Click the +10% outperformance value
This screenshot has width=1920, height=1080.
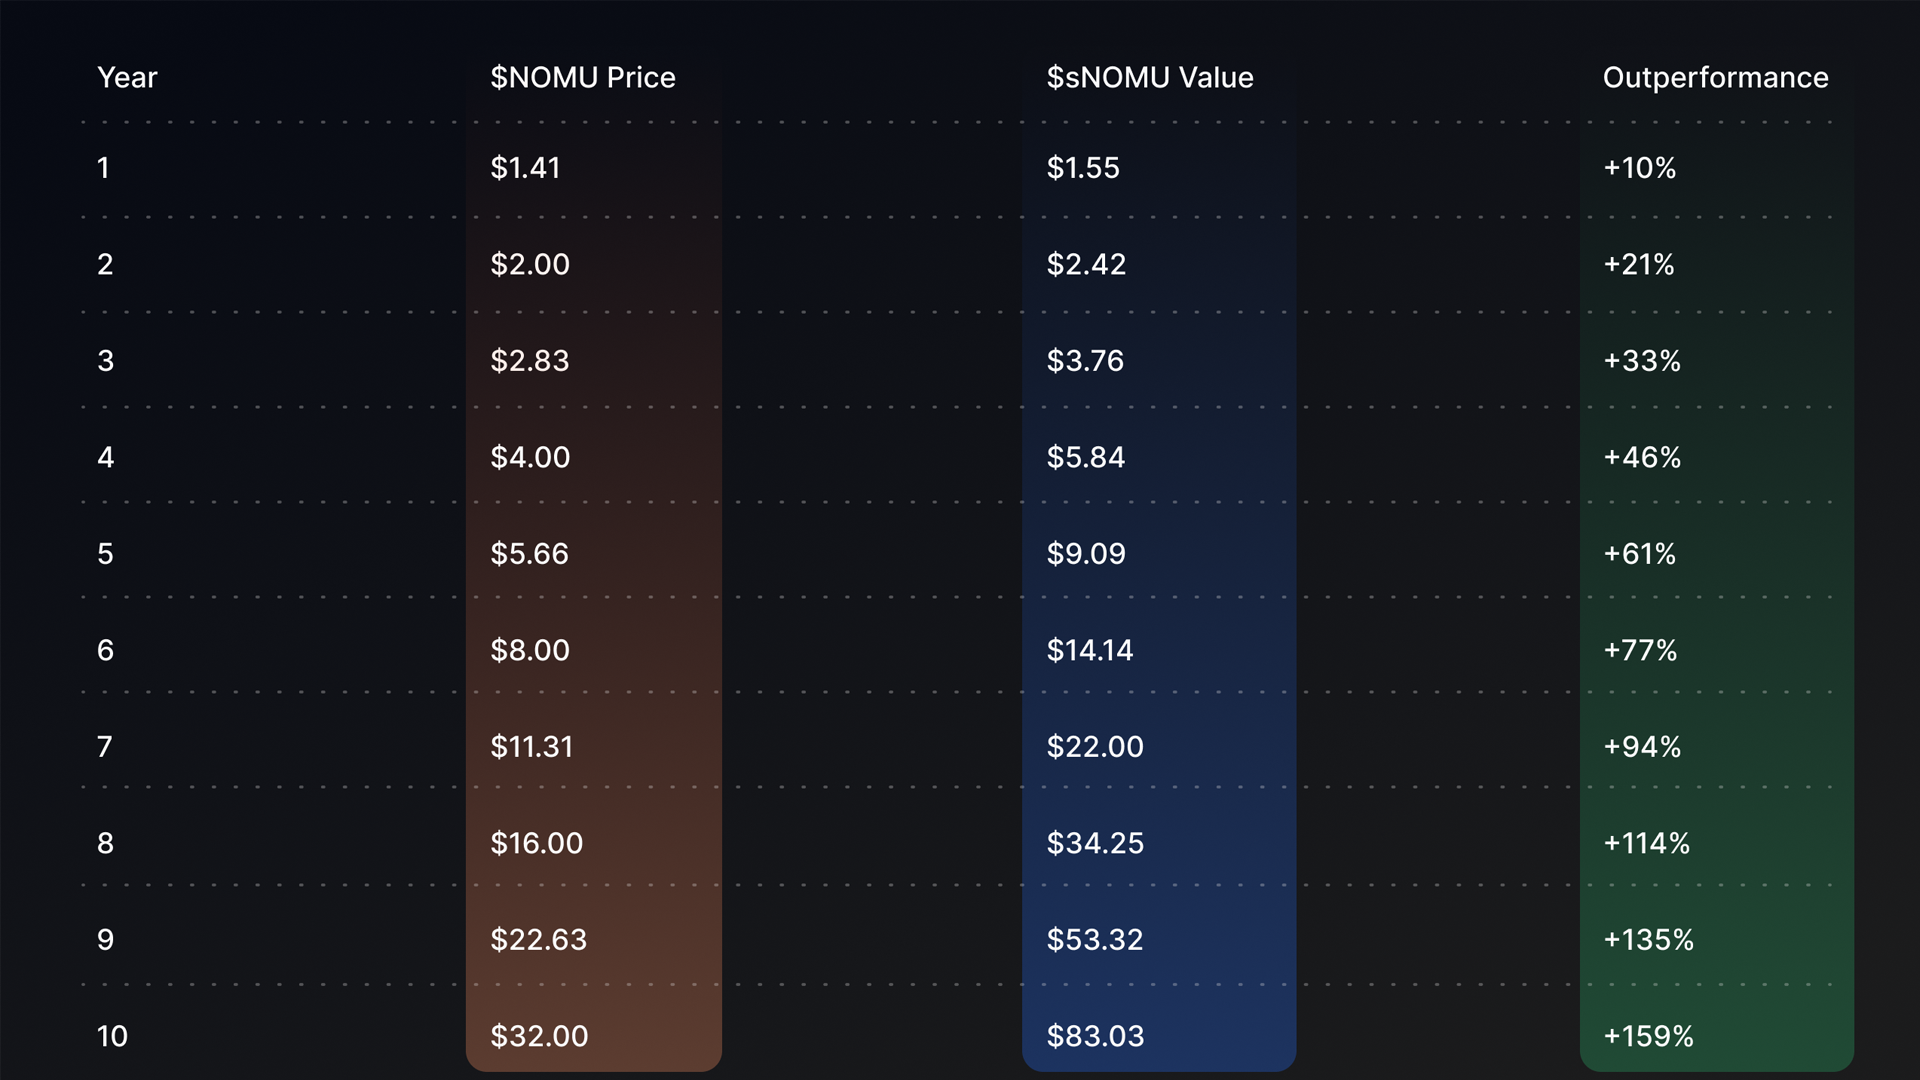[x=1639, y=168]
